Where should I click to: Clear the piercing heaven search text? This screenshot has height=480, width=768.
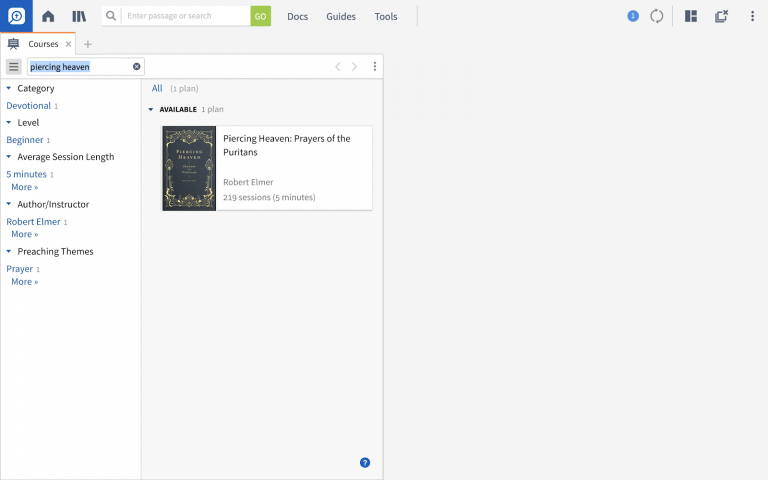137,67
